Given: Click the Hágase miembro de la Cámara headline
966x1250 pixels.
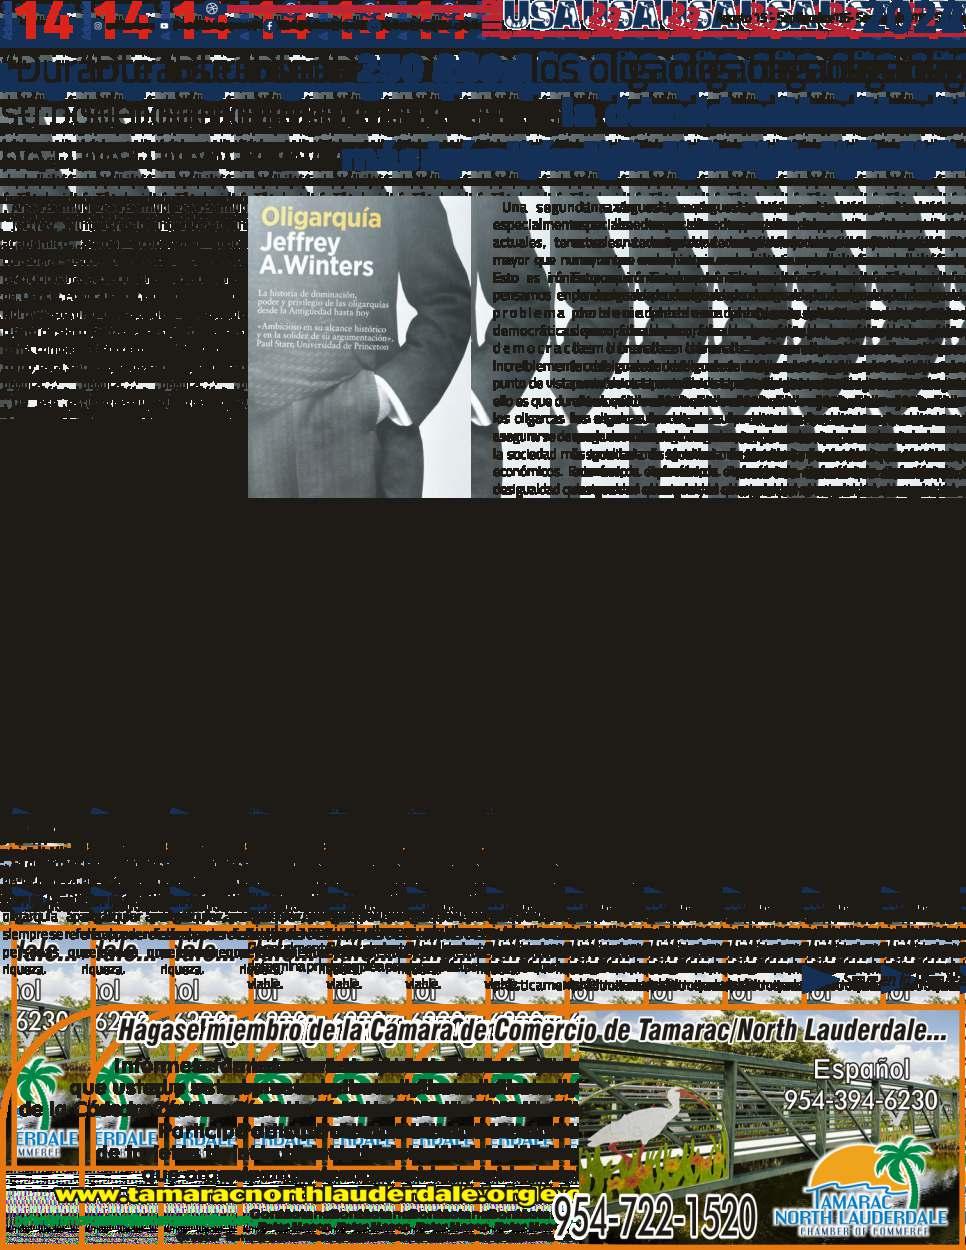Looking at the screenshot, I should [x=533, y=1031].
